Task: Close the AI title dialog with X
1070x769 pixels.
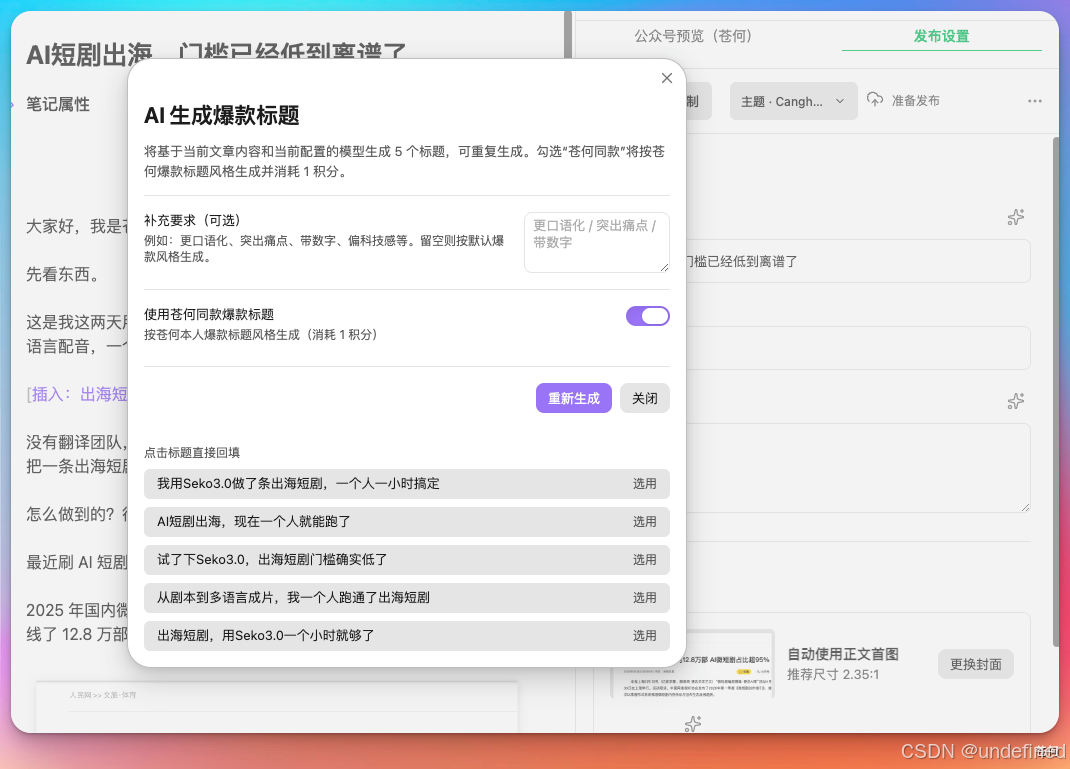Action: click(x=667, y=78)
